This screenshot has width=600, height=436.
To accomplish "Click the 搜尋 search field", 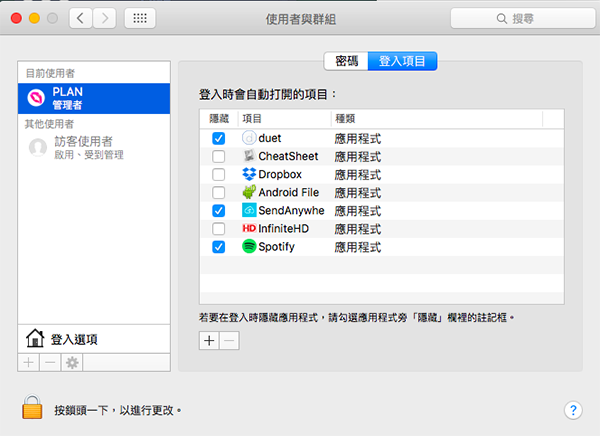I will 523,18.
